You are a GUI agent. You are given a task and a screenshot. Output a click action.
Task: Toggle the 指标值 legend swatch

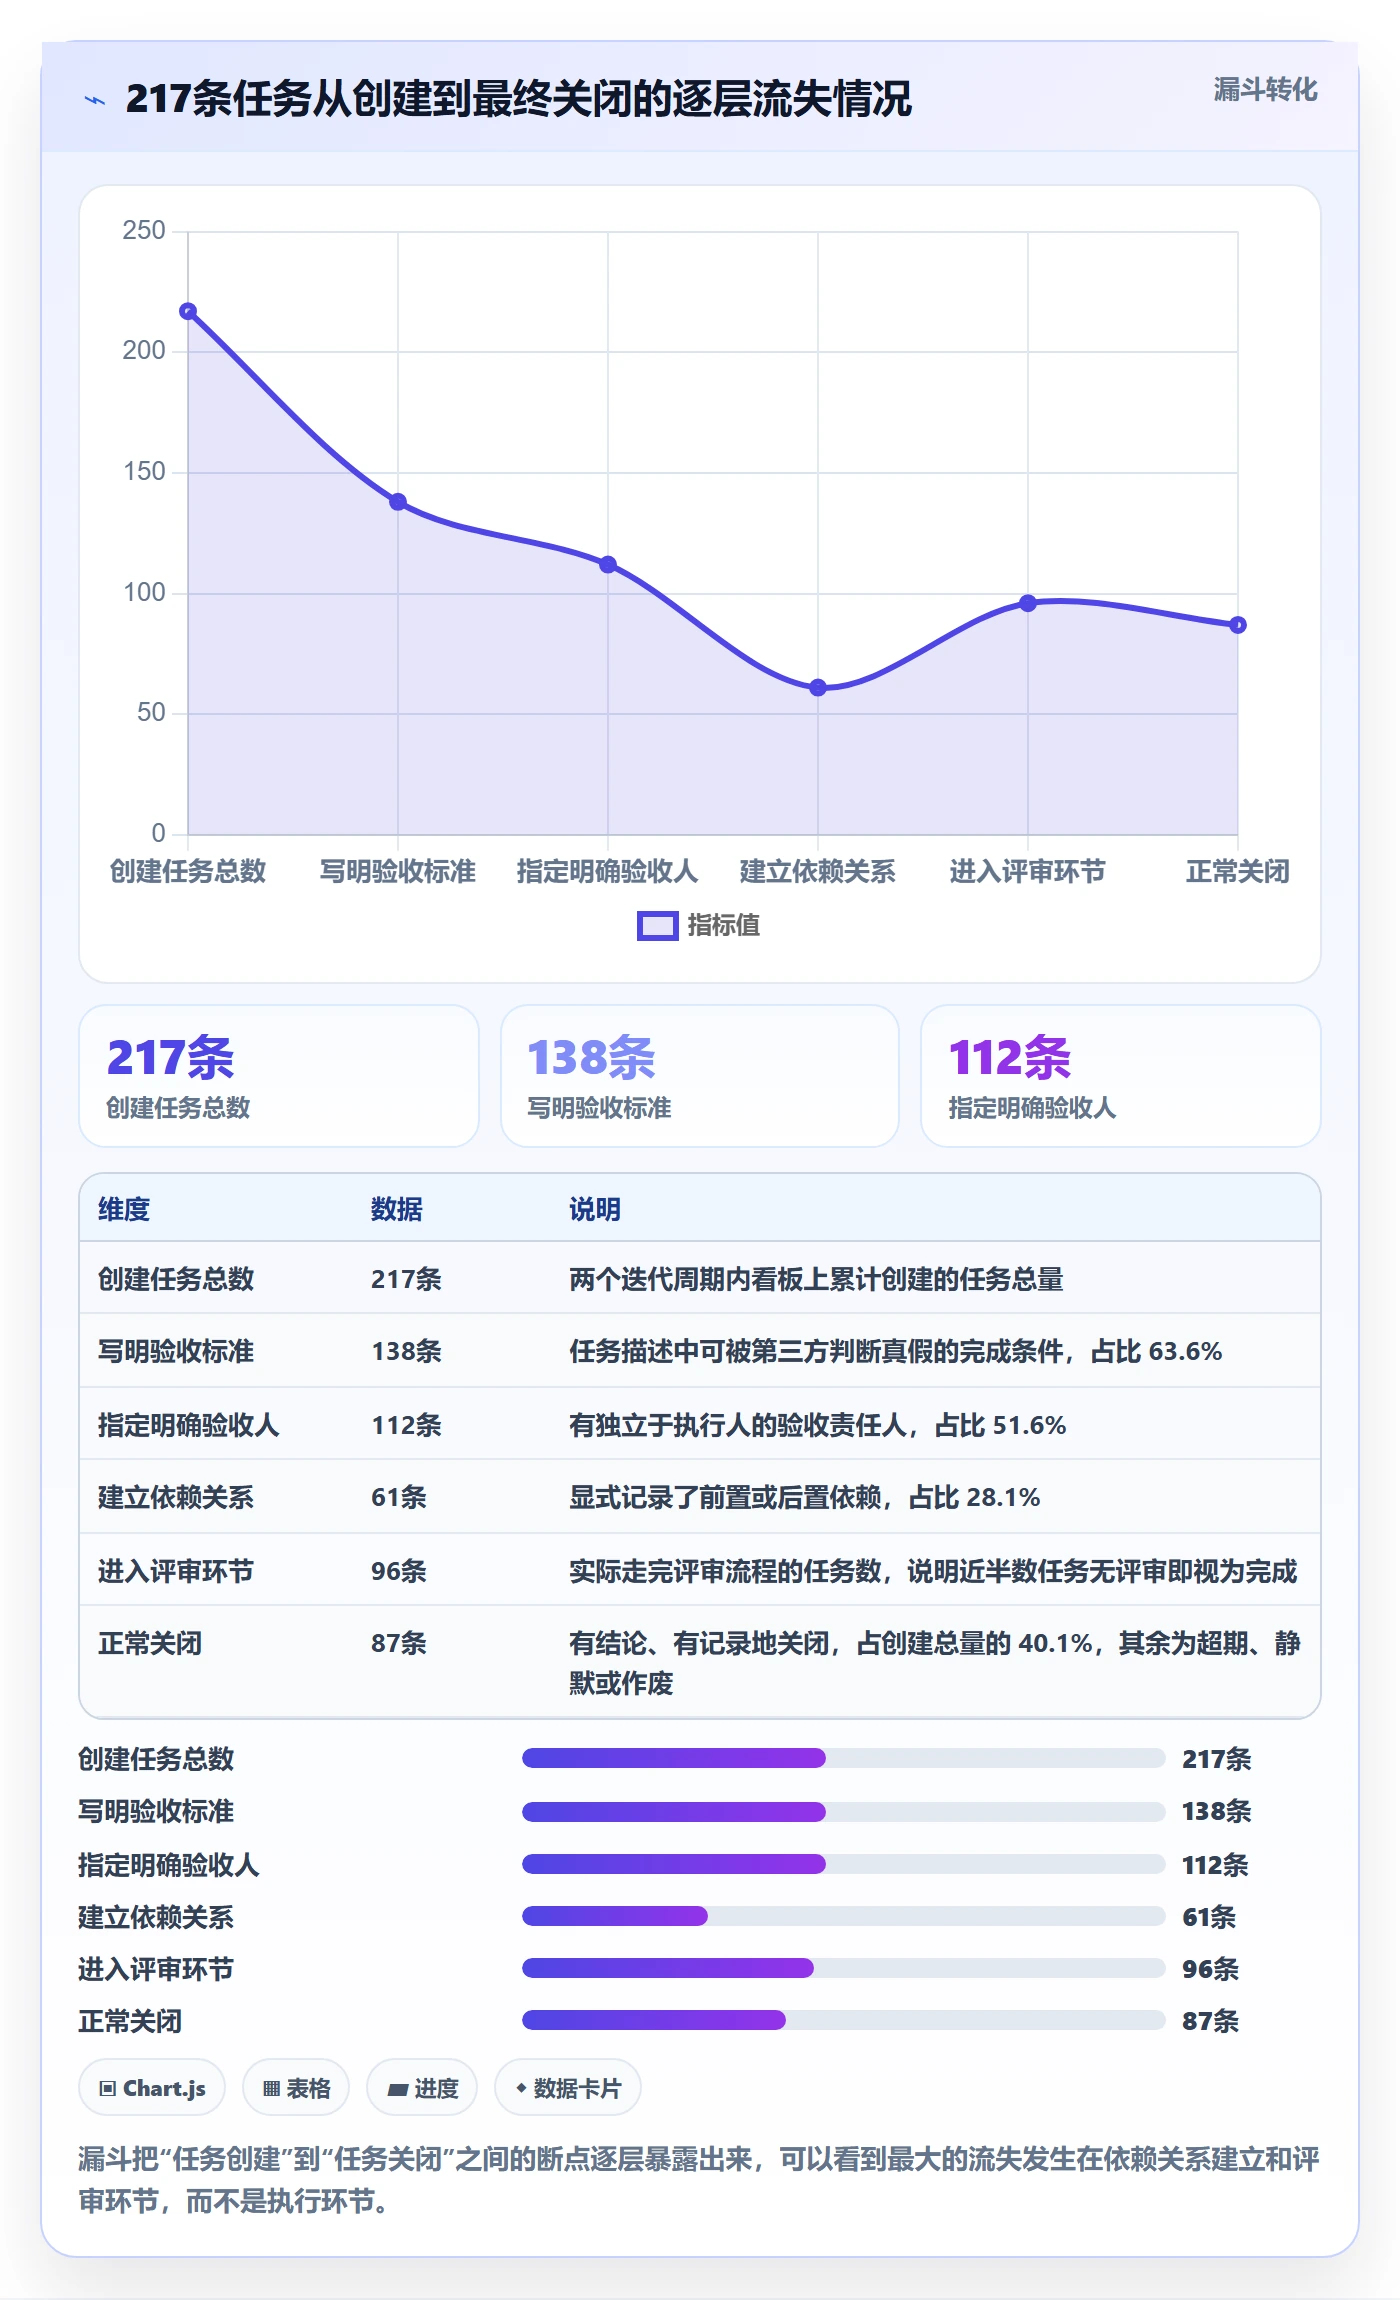click(x=657, y=926)
